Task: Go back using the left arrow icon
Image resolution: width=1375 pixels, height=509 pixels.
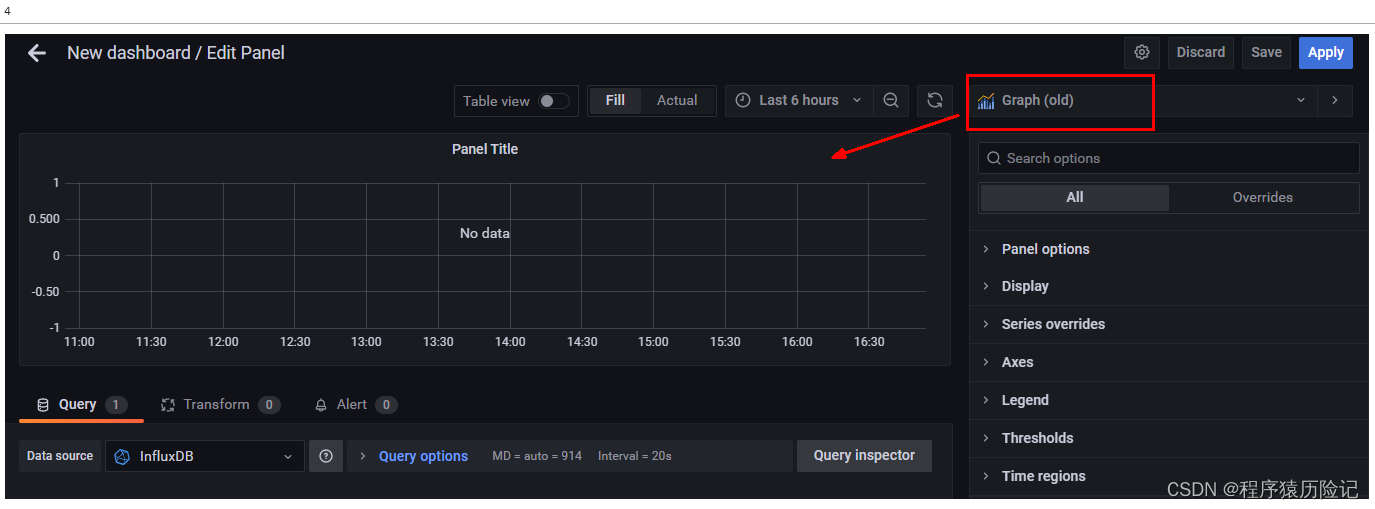Action: (37, 53)
